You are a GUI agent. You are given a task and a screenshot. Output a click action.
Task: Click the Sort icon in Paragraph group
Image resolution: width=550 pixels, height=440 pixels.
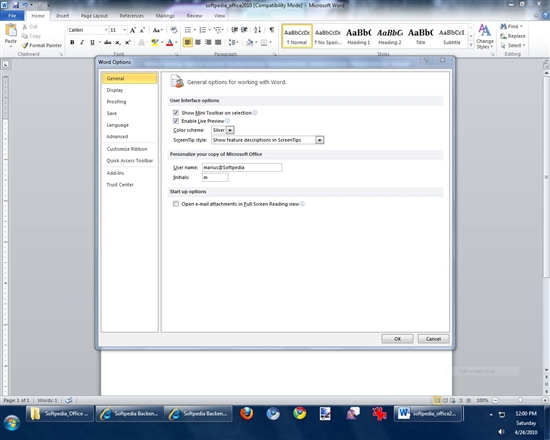point(257,30)
